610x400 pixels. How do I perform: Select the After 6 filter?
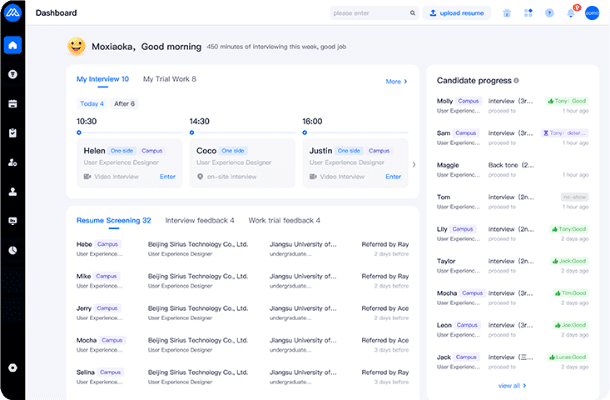[124, 103]
